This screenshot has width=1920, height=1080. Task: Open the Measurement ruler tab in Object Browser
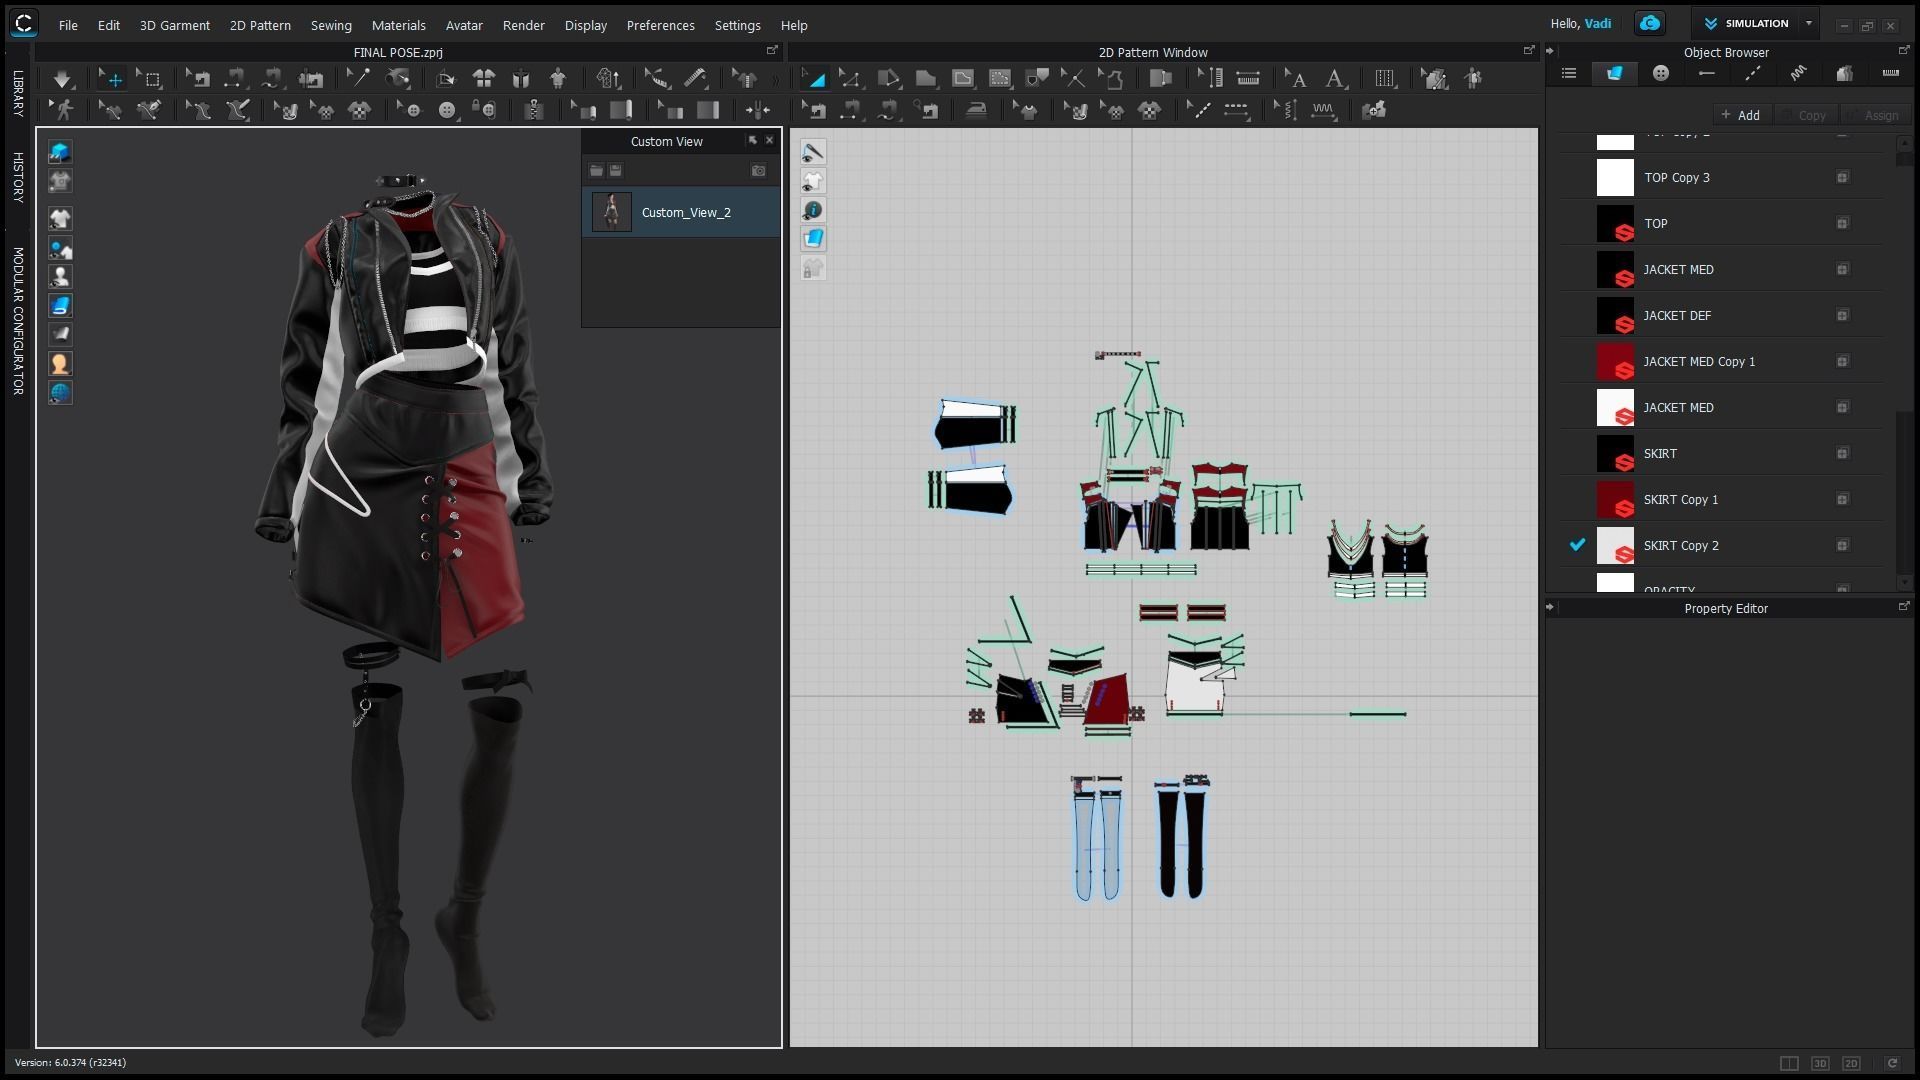coord(1890,73)
